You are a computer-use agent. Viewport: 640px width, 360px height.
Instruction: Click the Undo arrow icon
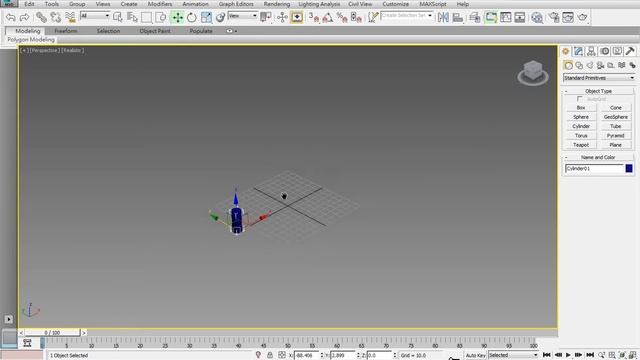click(x=11, y=17)
